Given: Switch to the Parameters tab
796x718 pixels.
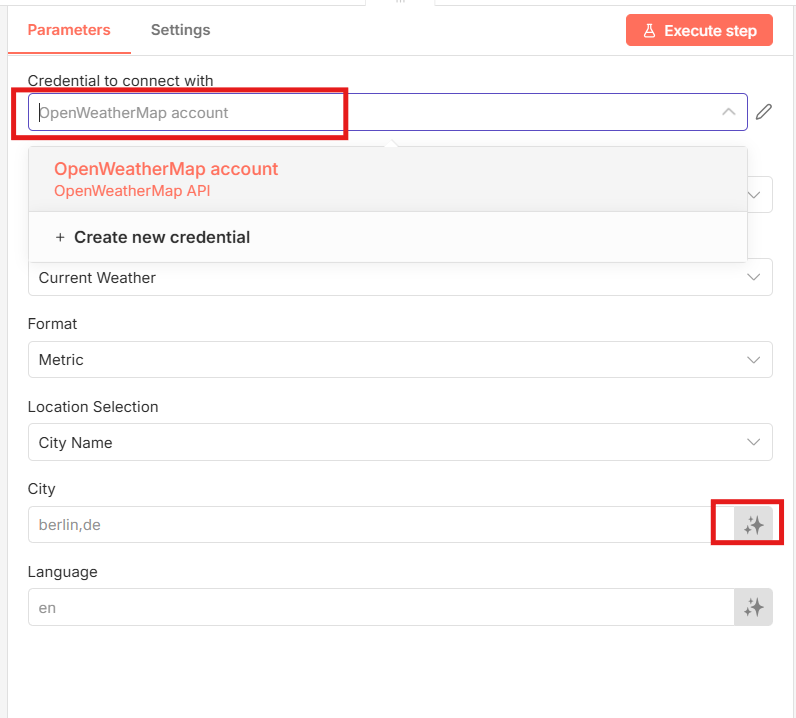Looking at the screenshot, I should pyautogui.click(x=69, y=30).
